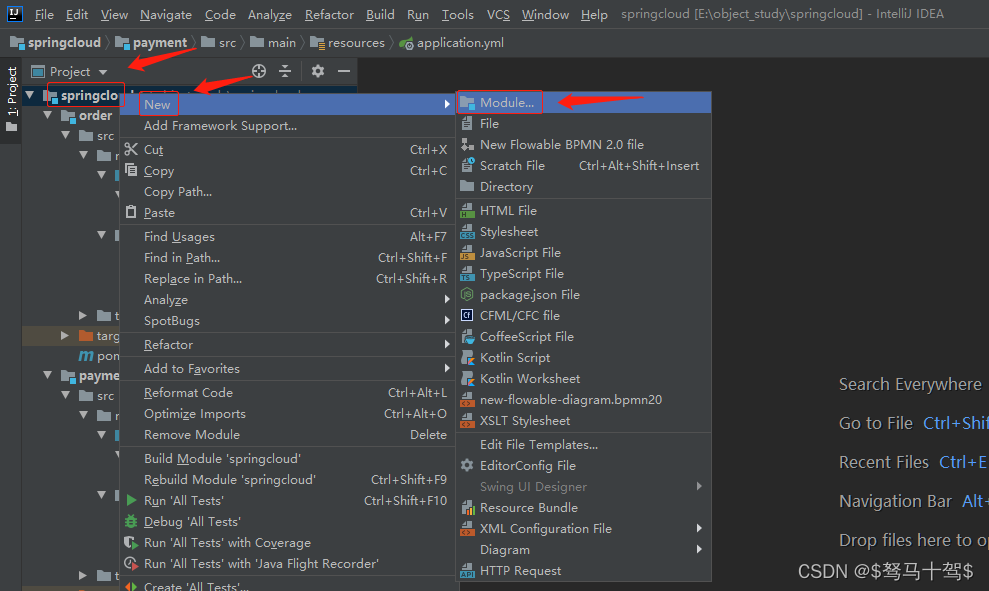
Task: Open the VCS menu
Action: coord(498,14)
